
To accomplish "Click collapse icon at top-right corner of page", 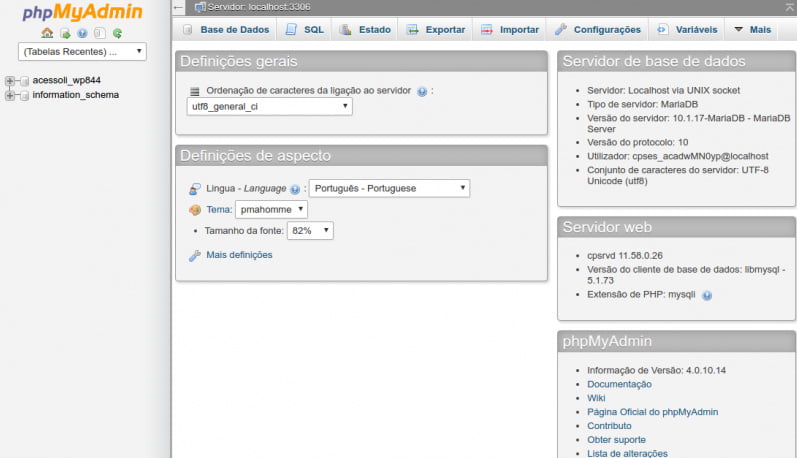I will click(x=789, y=7).
